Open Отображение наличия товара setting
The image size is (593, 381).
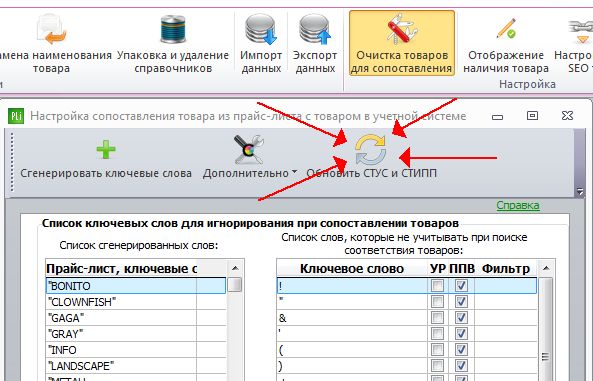(x=506, y=44)
